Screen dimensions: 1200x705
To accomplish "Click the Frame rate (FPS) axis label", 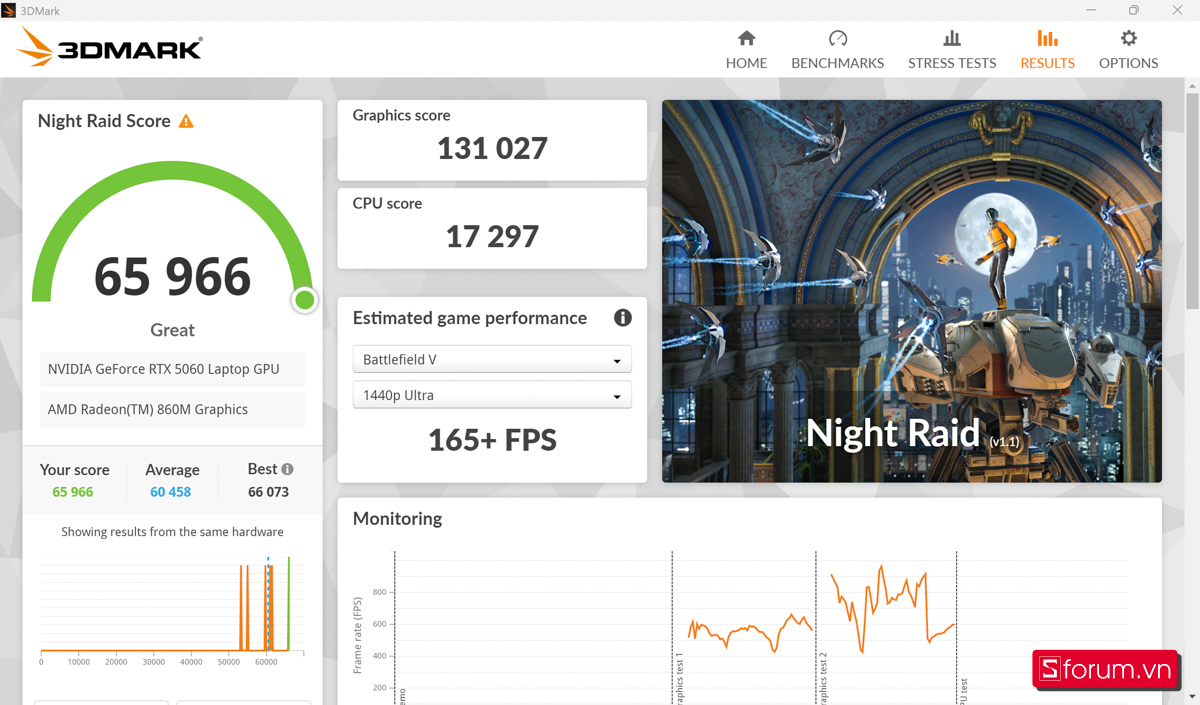I will tap(358, 635).
